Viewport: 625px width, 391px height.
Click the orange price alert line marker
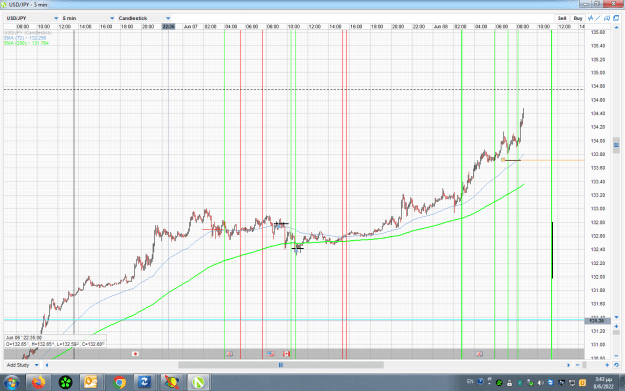point(503,160)
